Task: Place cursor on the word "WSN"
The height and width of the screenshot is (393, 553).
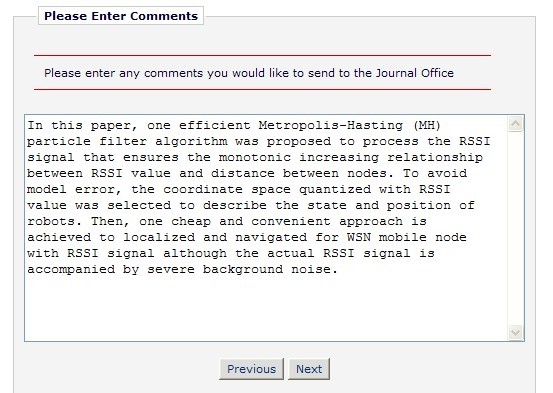Action: click(x=359, y=237)
